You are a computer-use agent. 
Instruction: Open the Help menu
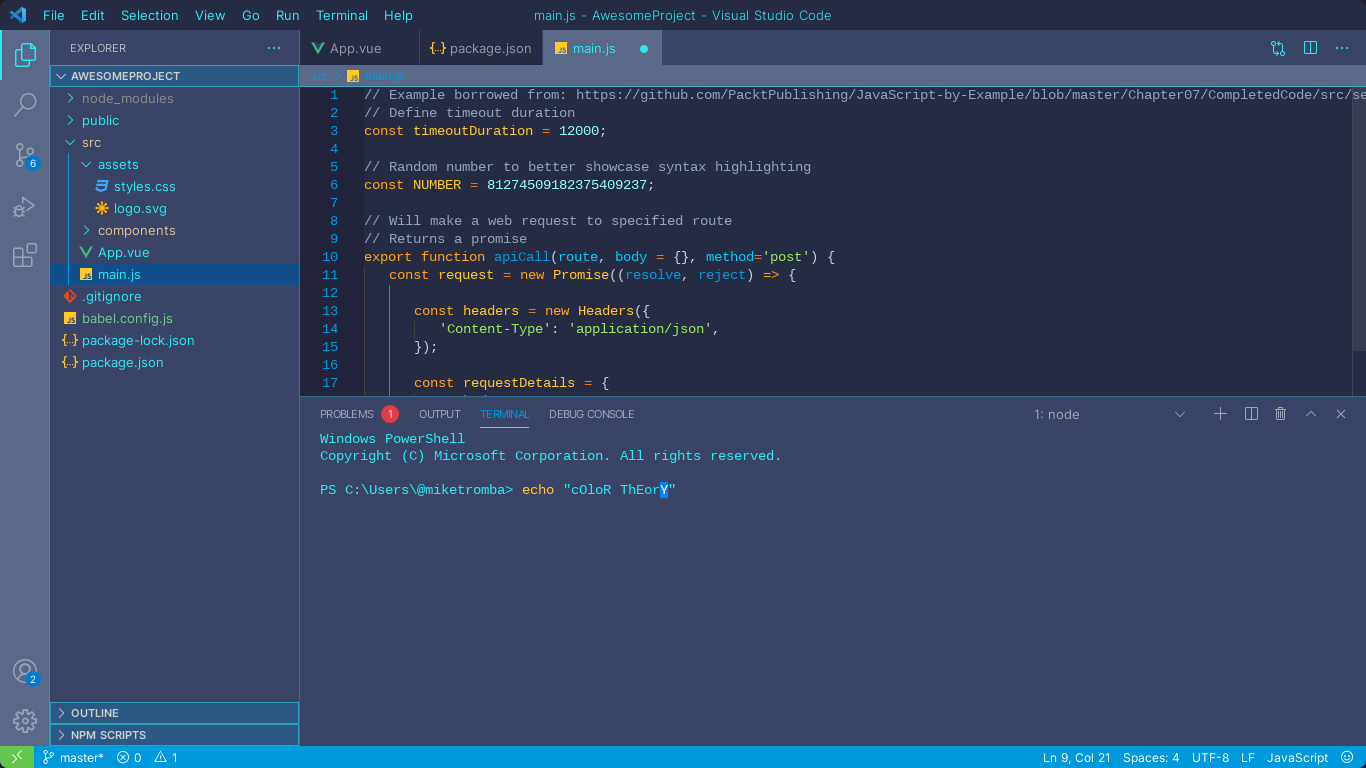[x=398, y=15]
